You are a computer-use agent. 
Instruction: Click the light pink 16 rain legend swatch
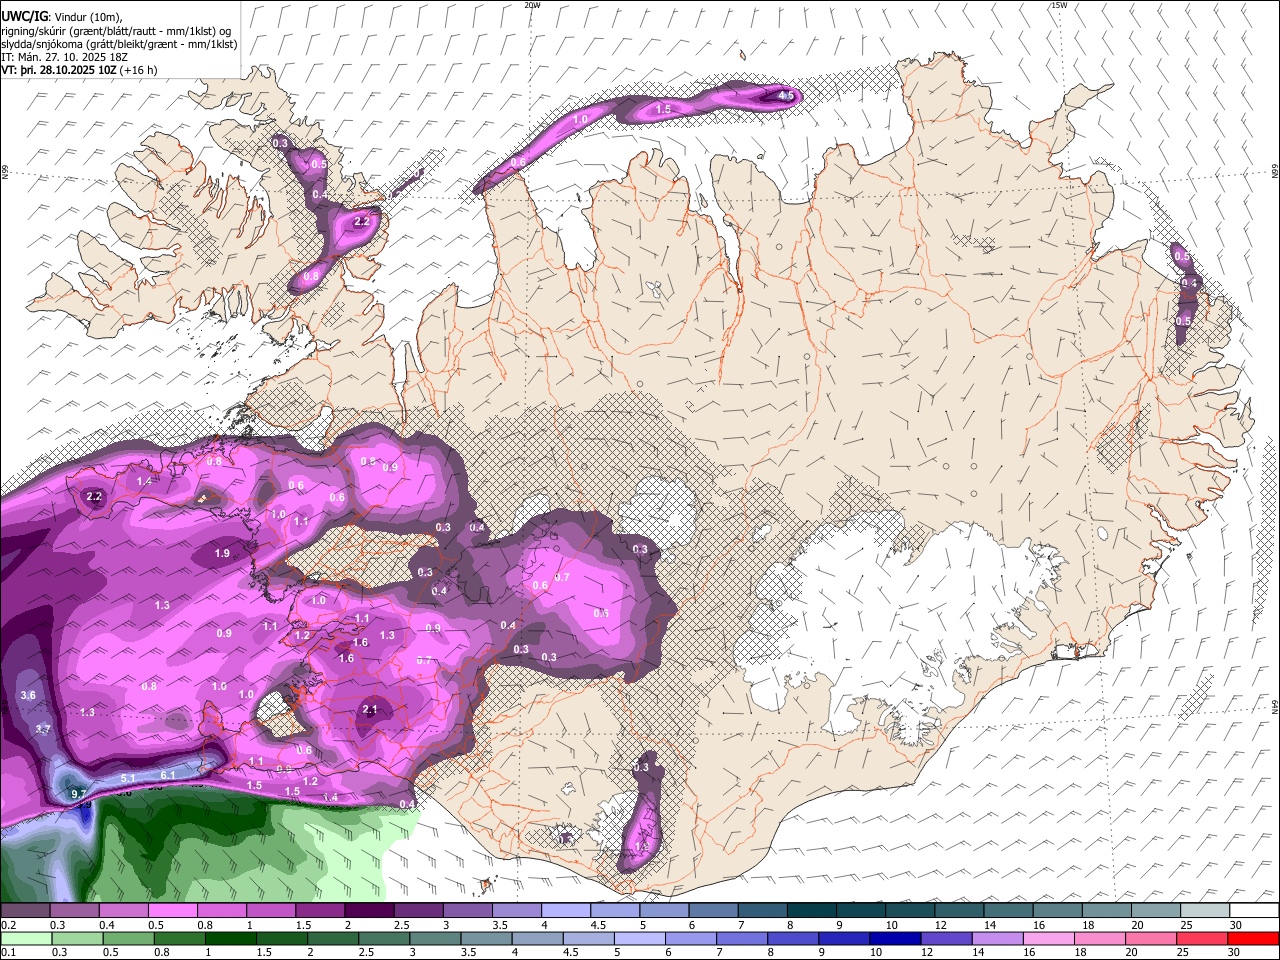1049,938
